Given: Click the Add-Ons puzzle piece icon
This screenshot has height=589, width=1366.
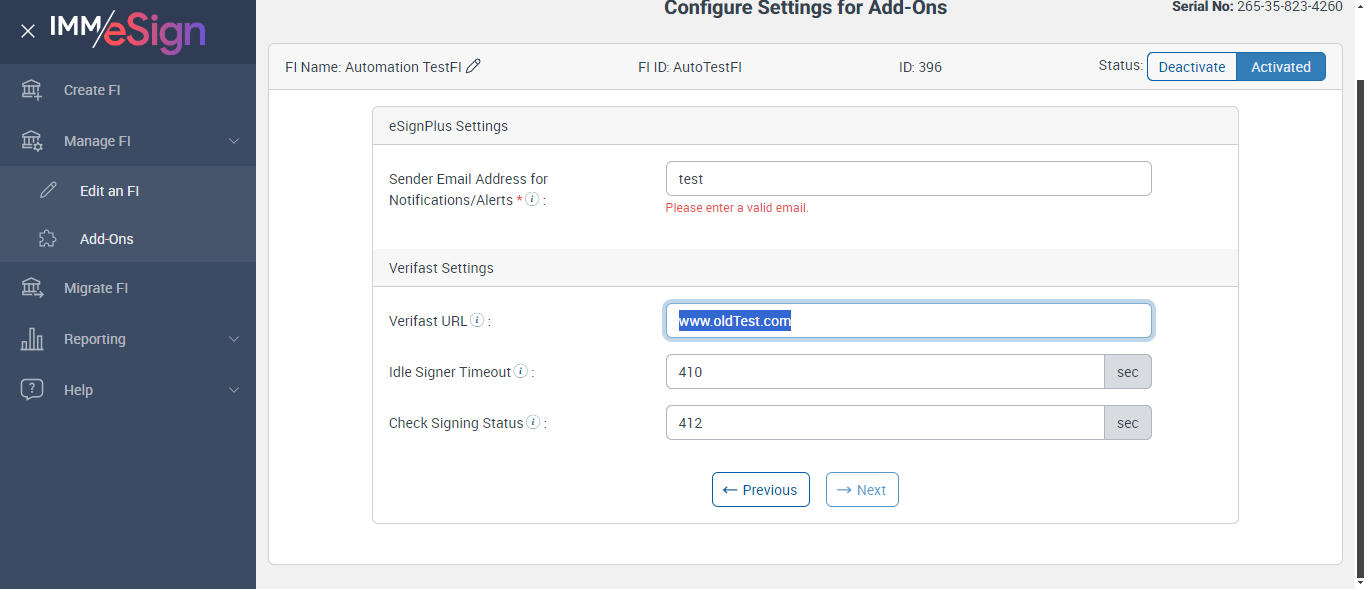Looking at the screenshot, I should pos(48,239).
